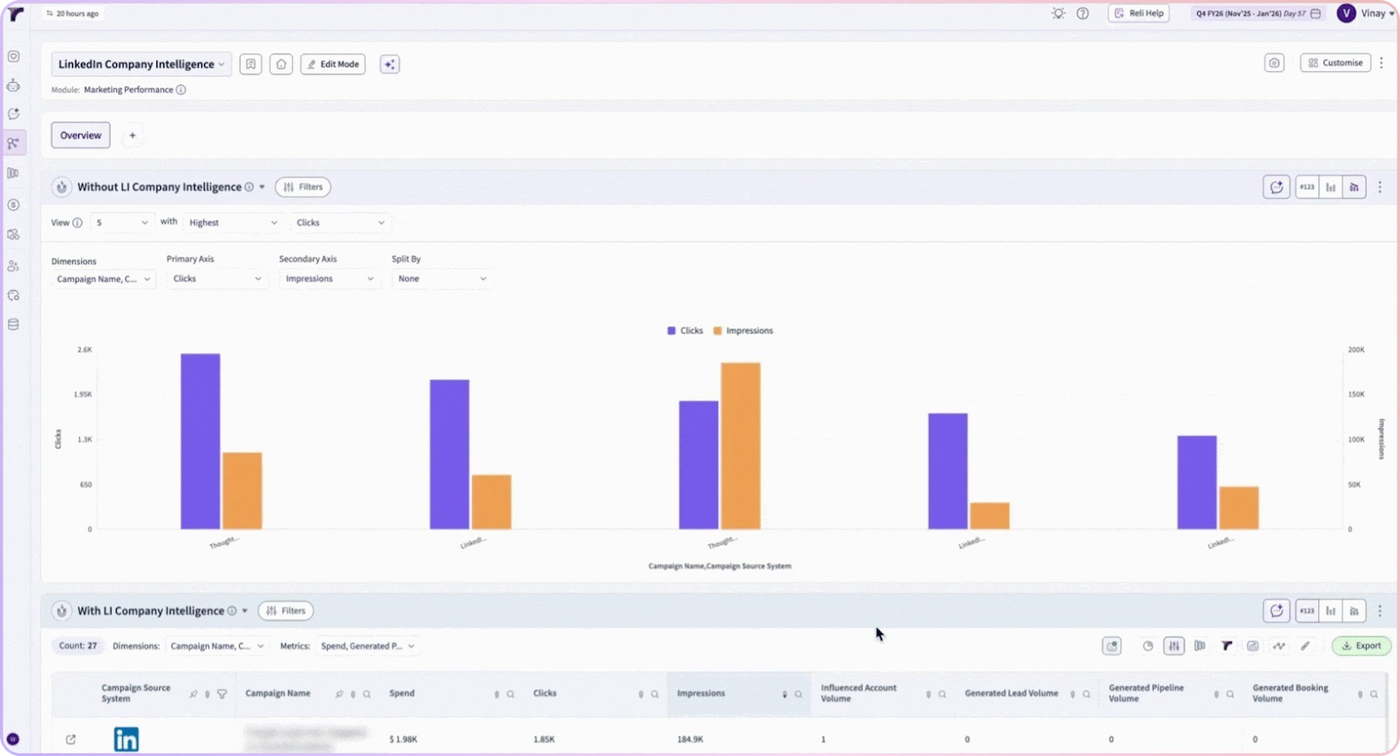Toggle Clicks series in chart legend
1400x756 pixels.
pyautogui.click(x=685, y=330)
